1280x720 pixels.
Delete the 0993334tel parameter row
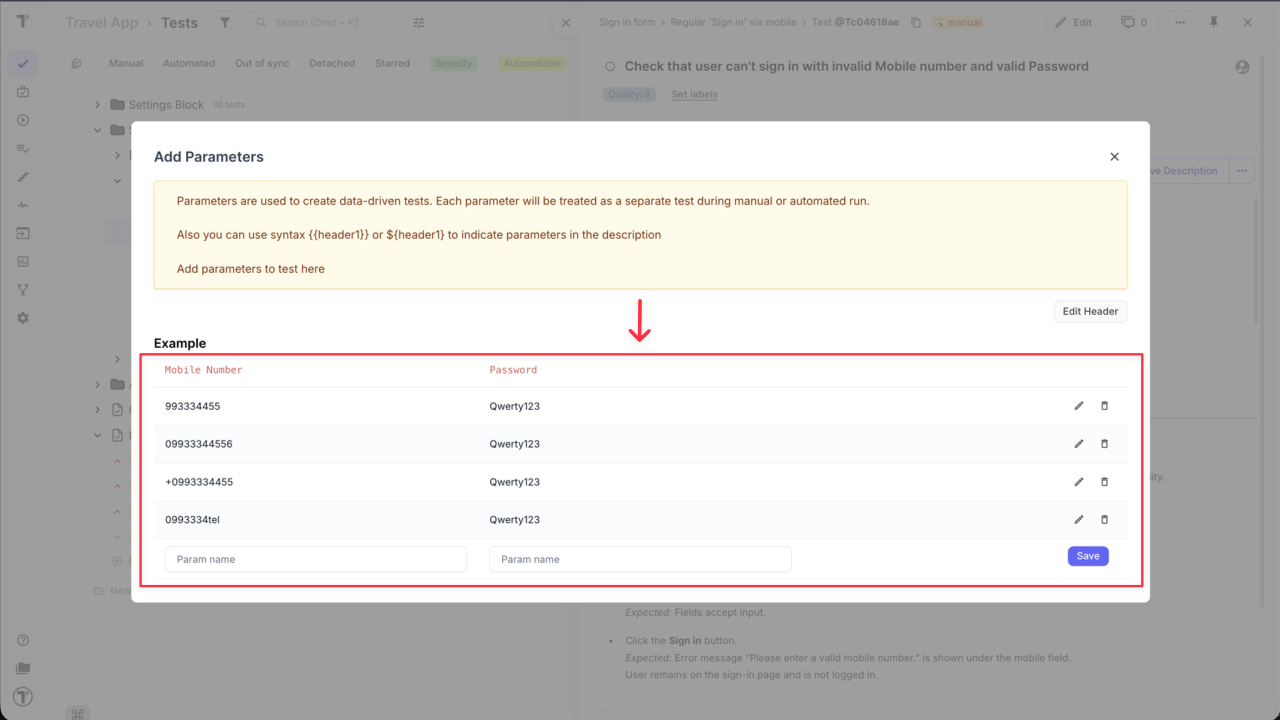point(1104,519)
